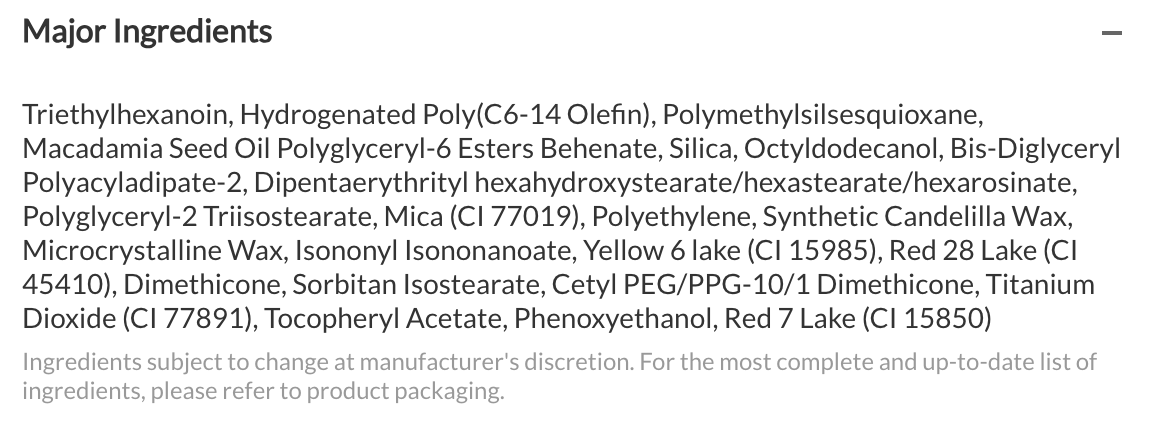Click Macadamia Seed Oil Polyglyceryl-6 Esters Behenate

(339, 148)
